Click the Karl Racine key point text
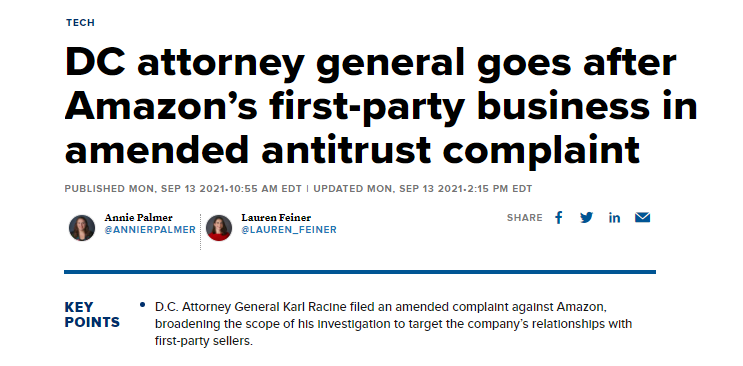 [x=393, y=324]
